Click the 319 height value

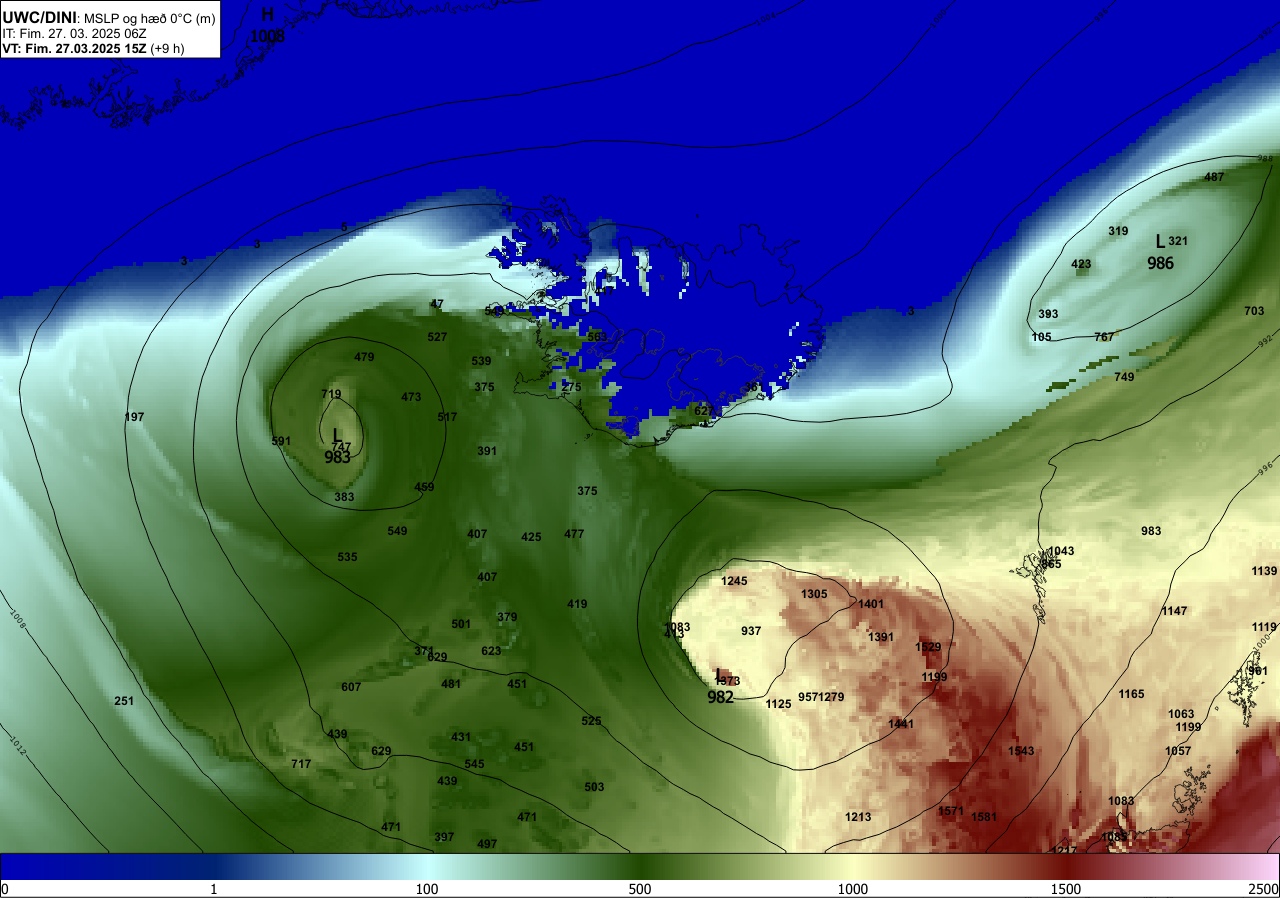click(x=1118, y=231)
